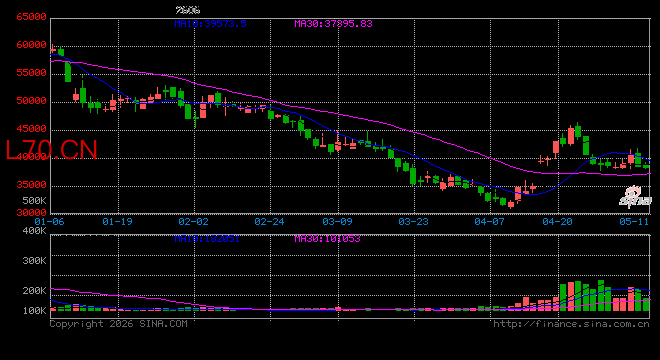This screenshot has width=660, height=360.
Task: Click the 03-09 date label
Action: coord(337,221)
